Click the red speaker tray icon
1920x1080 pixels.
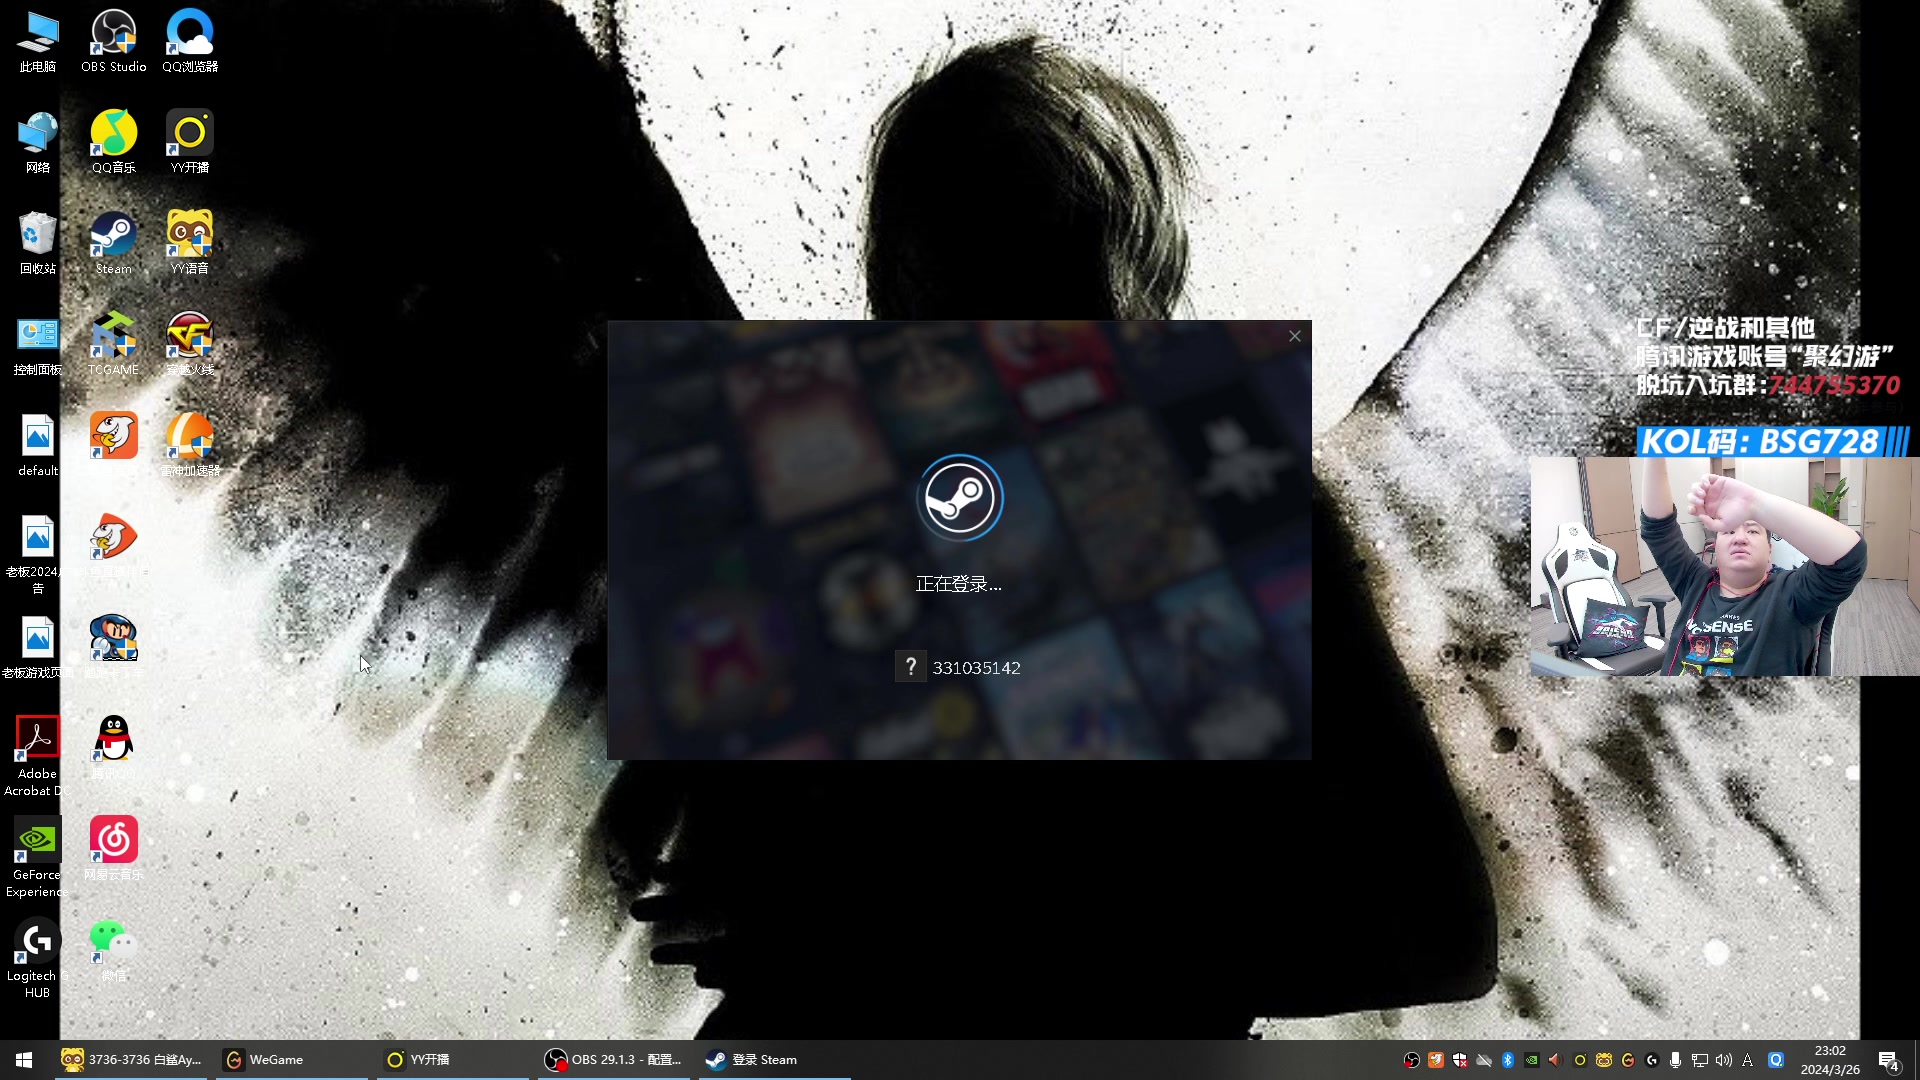tap(1555, 1060)
